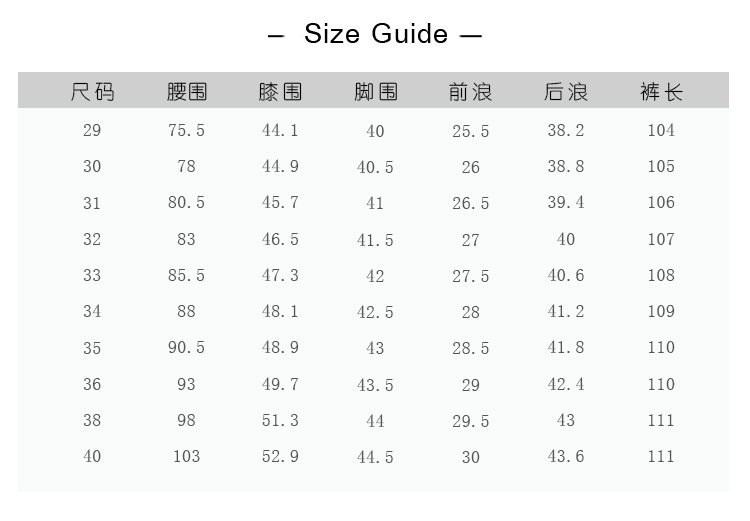This screenshot has height=521, width=750.
Task: Click the "Size Guide" title text
Action: point(375,34)
